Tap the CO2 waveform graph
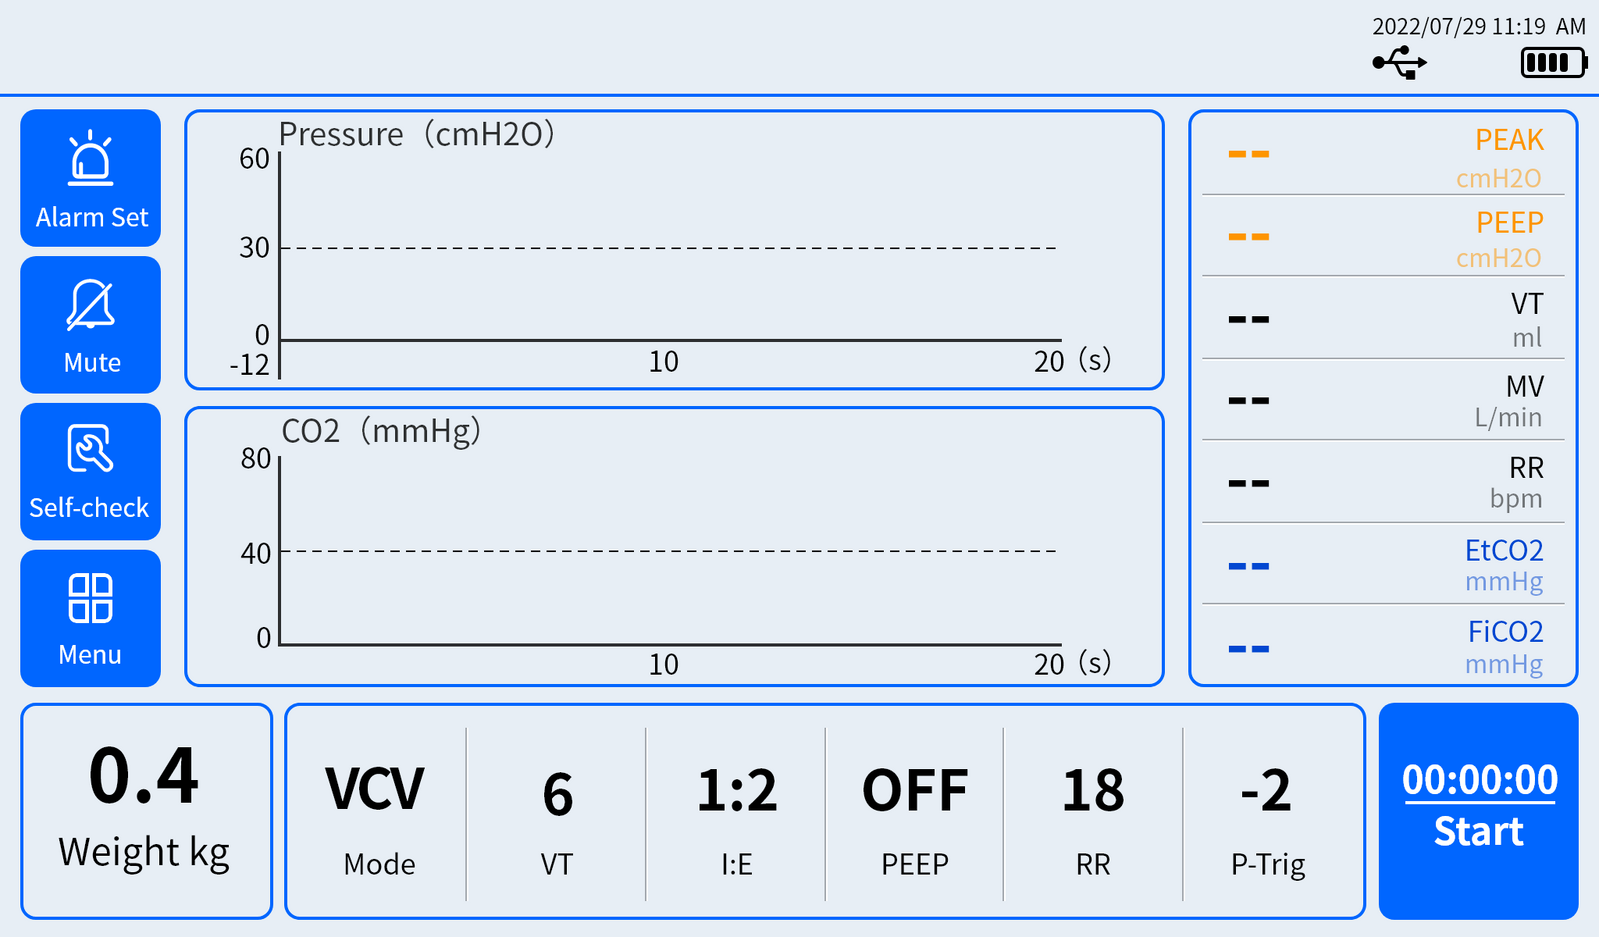Viewport: 1599px width, 937px height. 674,546
